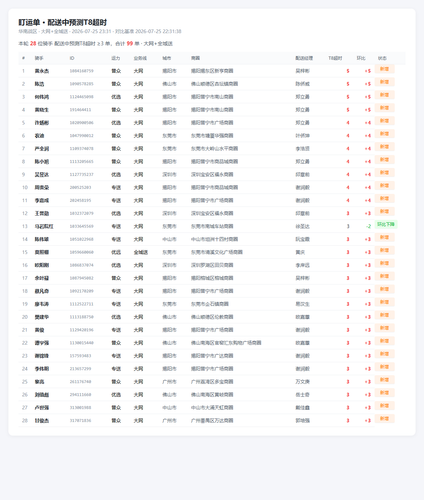Click the 骑手 column header
Viewport: 424px width, 500px height.
(39, 58)
